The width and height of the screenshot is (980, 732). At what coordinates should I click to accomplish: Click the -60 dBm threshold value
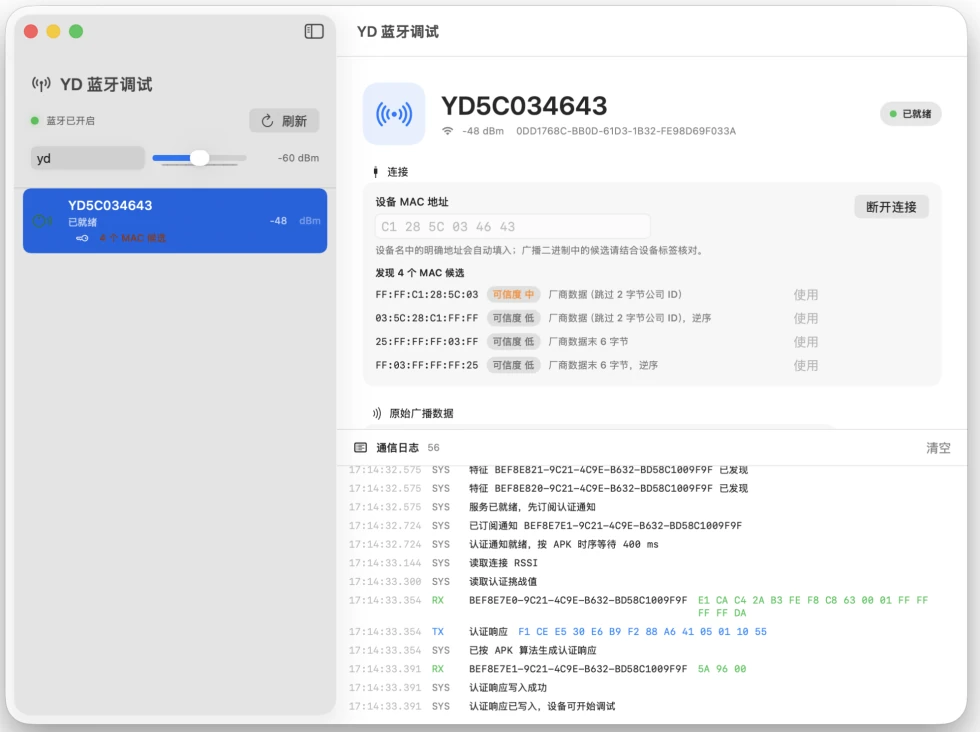tap(298, 158)
